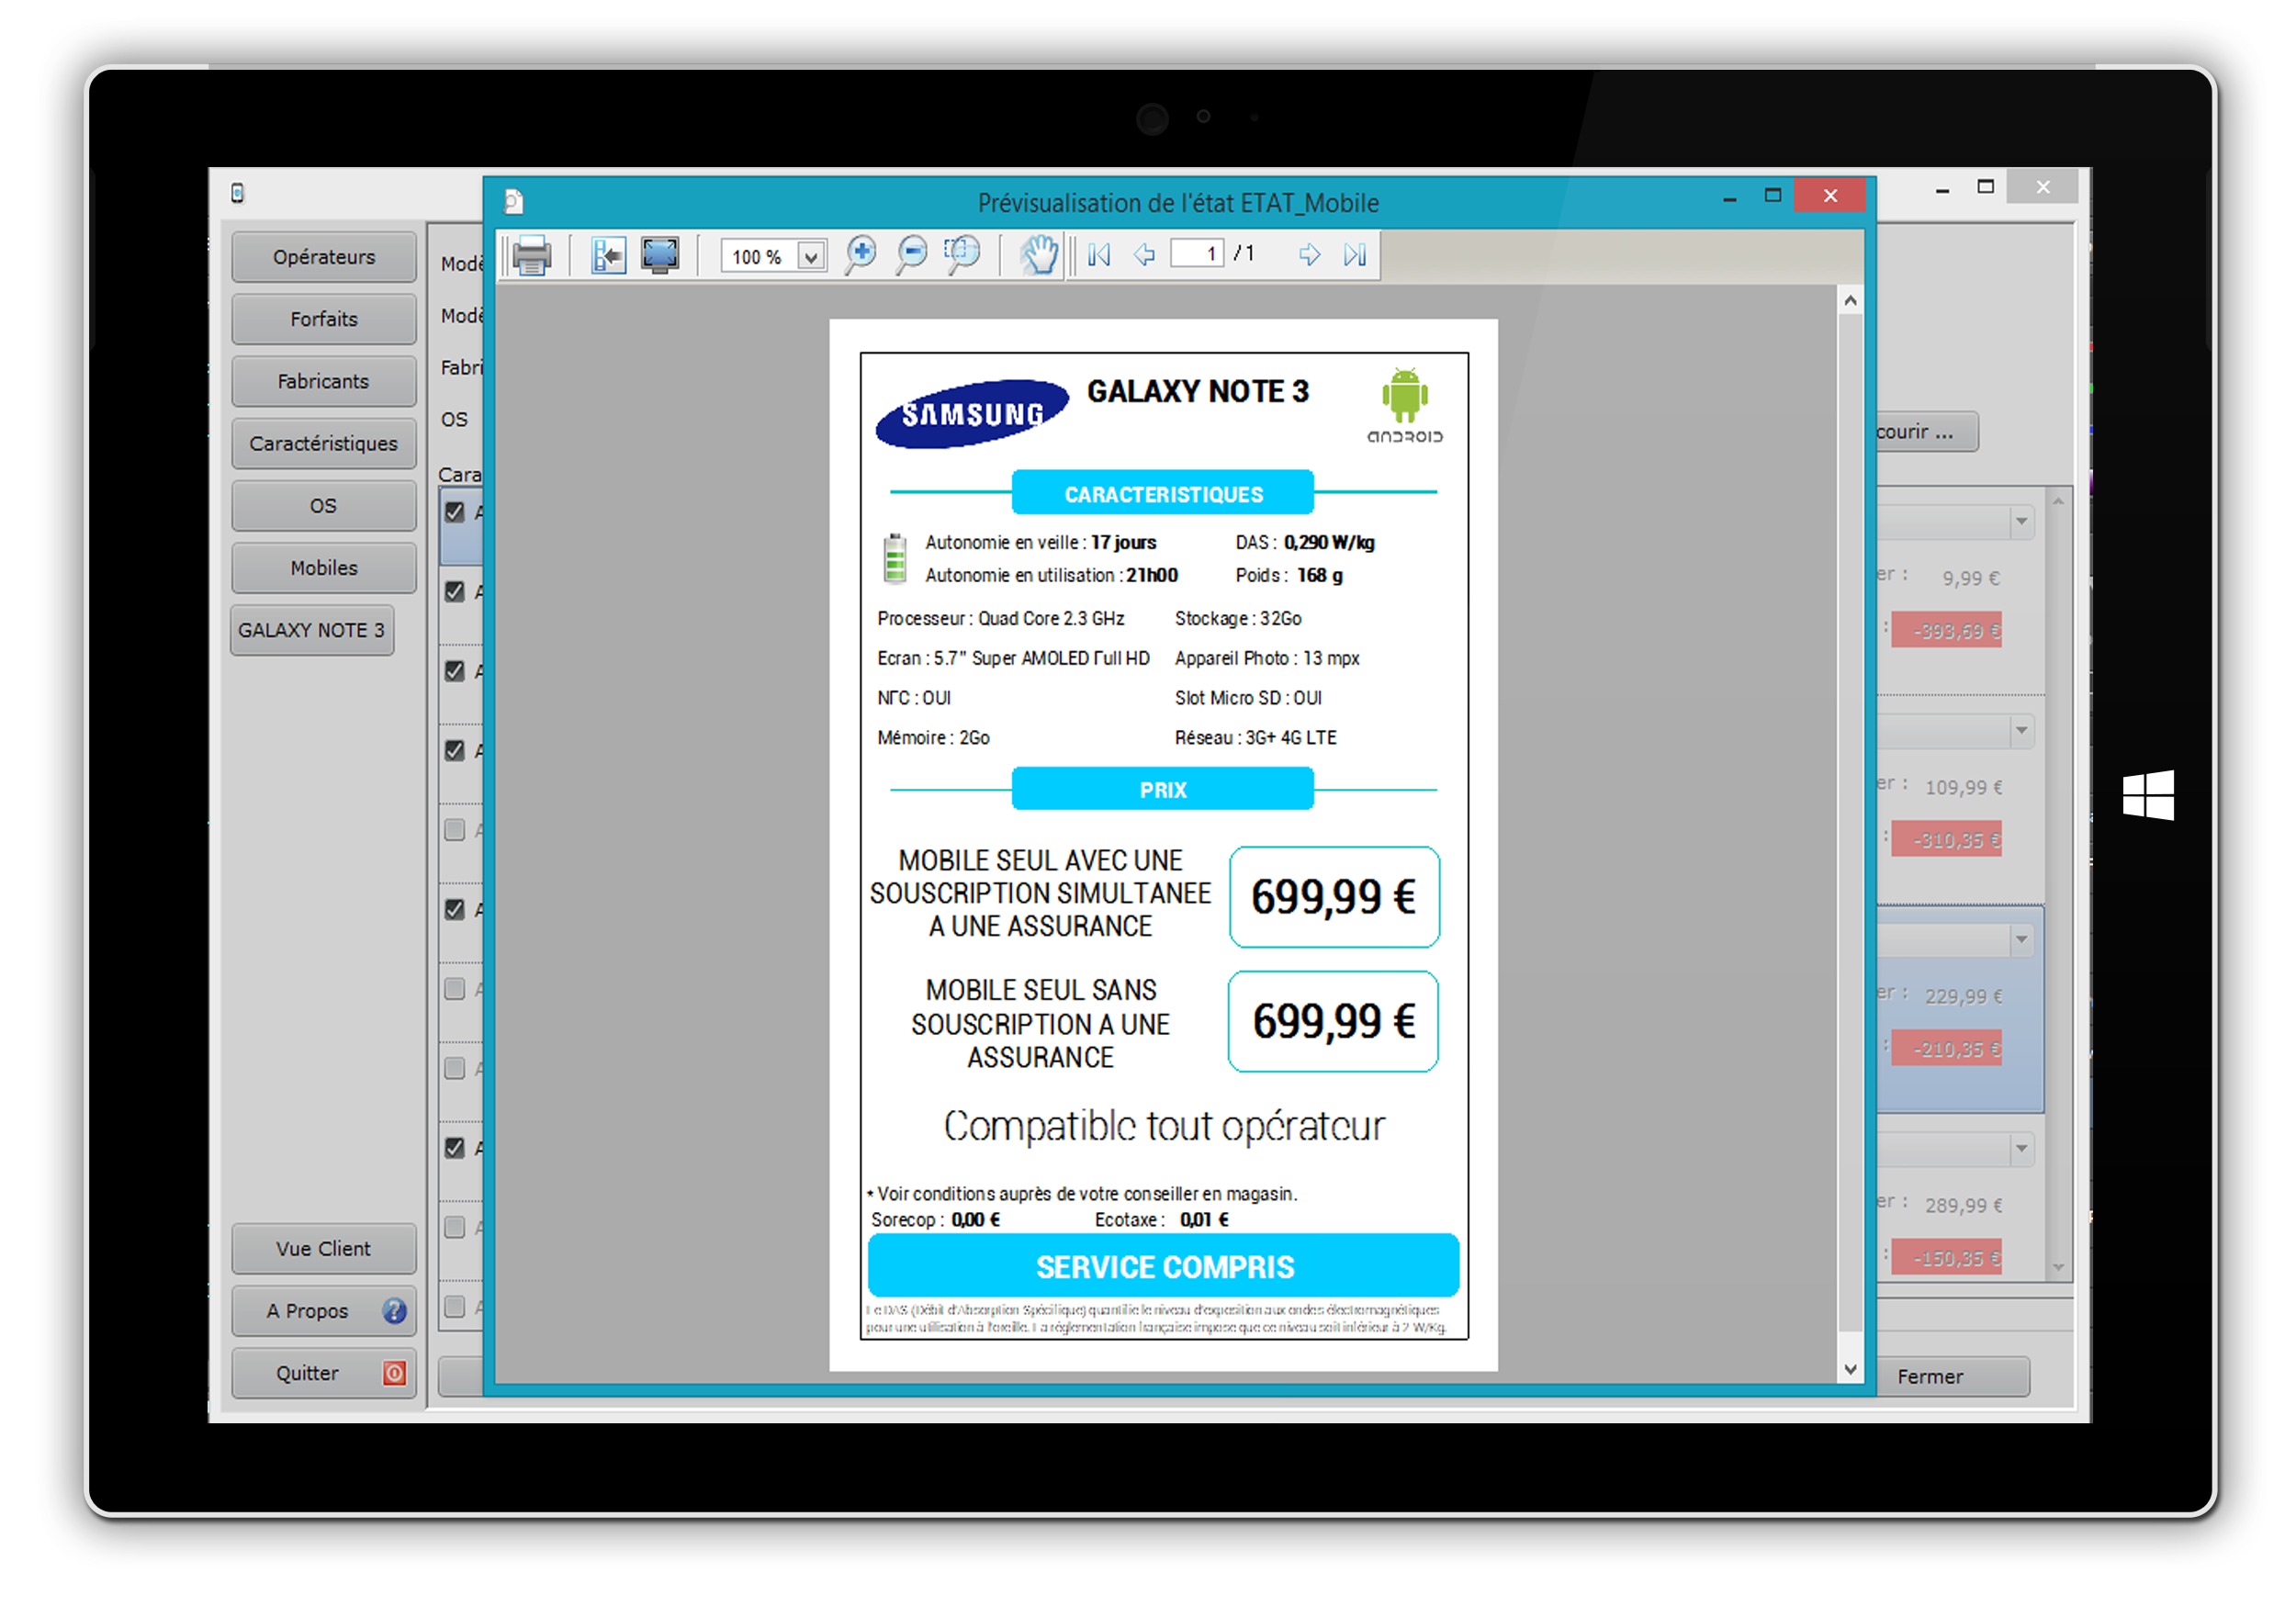The image size is (2296, 1606).
Task: Click the zoom out magnifier
Action: [911, 255]
